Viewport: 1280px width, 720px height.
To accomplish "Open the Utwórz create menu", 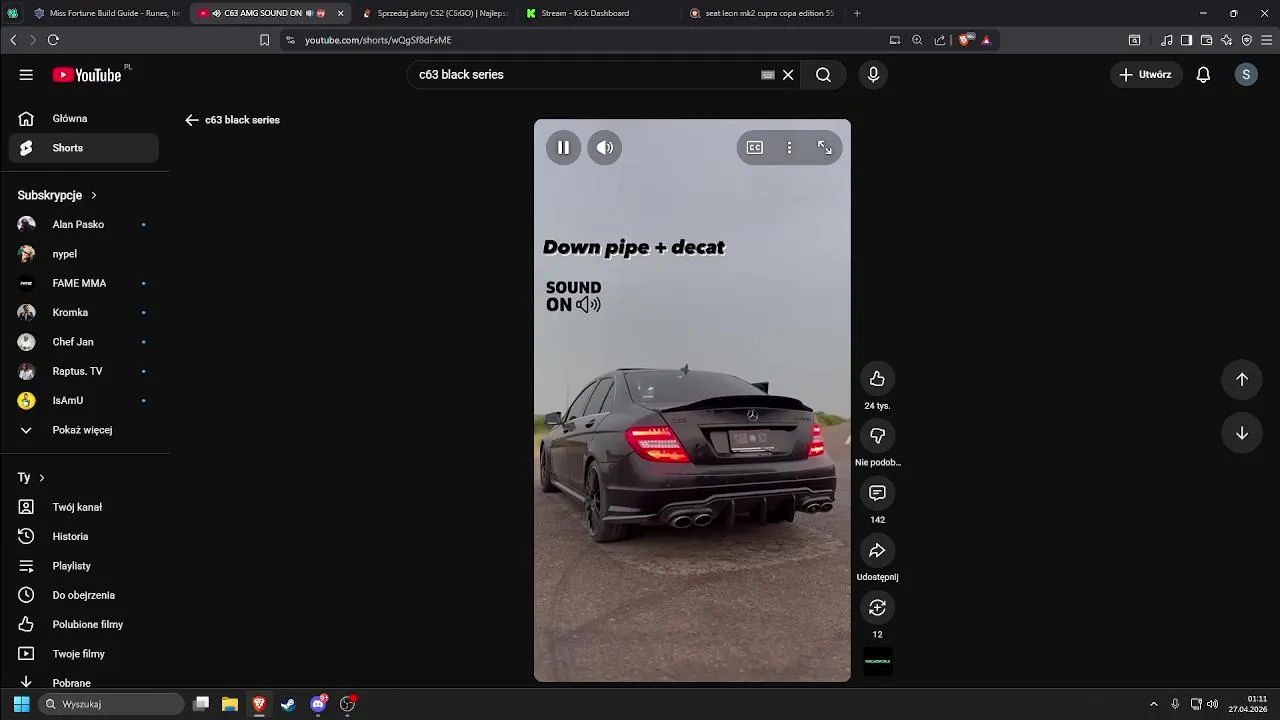I will coord(1146,75).
